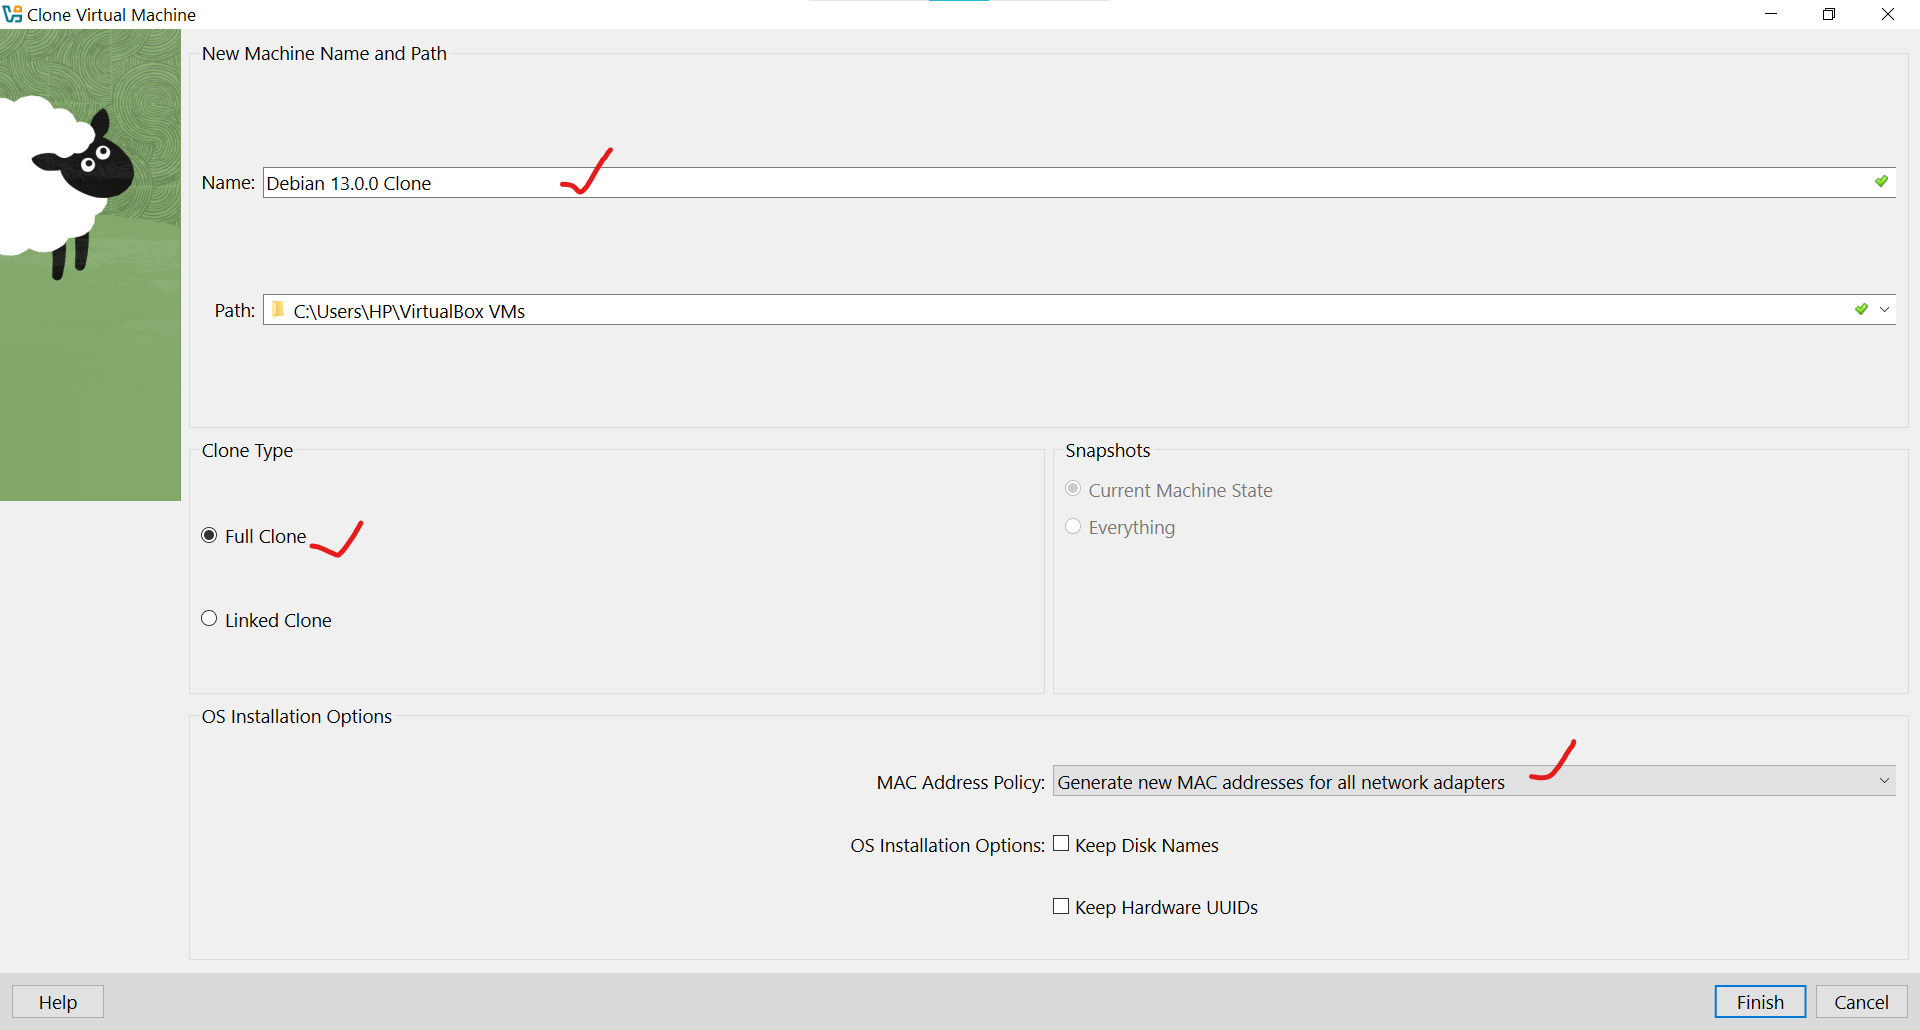This screenshot has width=1920, height=1030.
Task: Select the Linked Clone radio button
Action: [209, 619]
